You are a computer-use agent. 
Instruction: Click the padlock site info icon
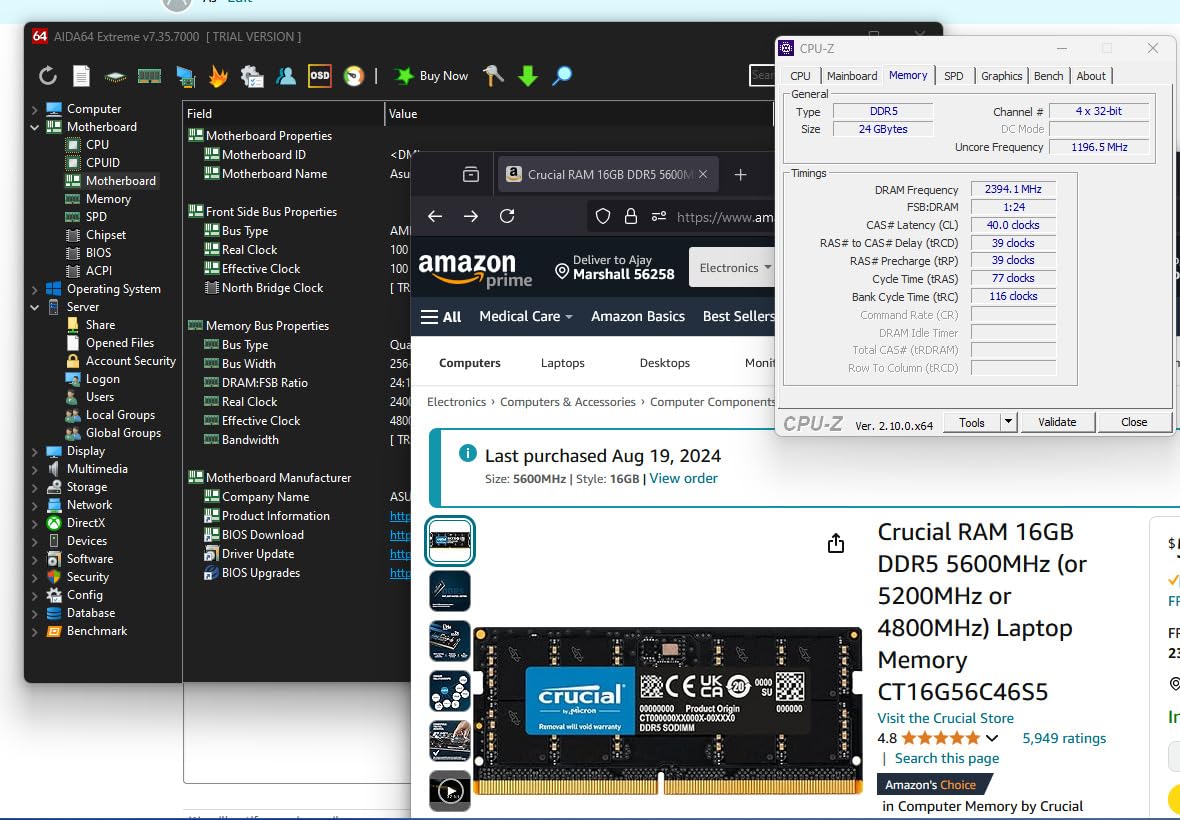coord(631,217)
